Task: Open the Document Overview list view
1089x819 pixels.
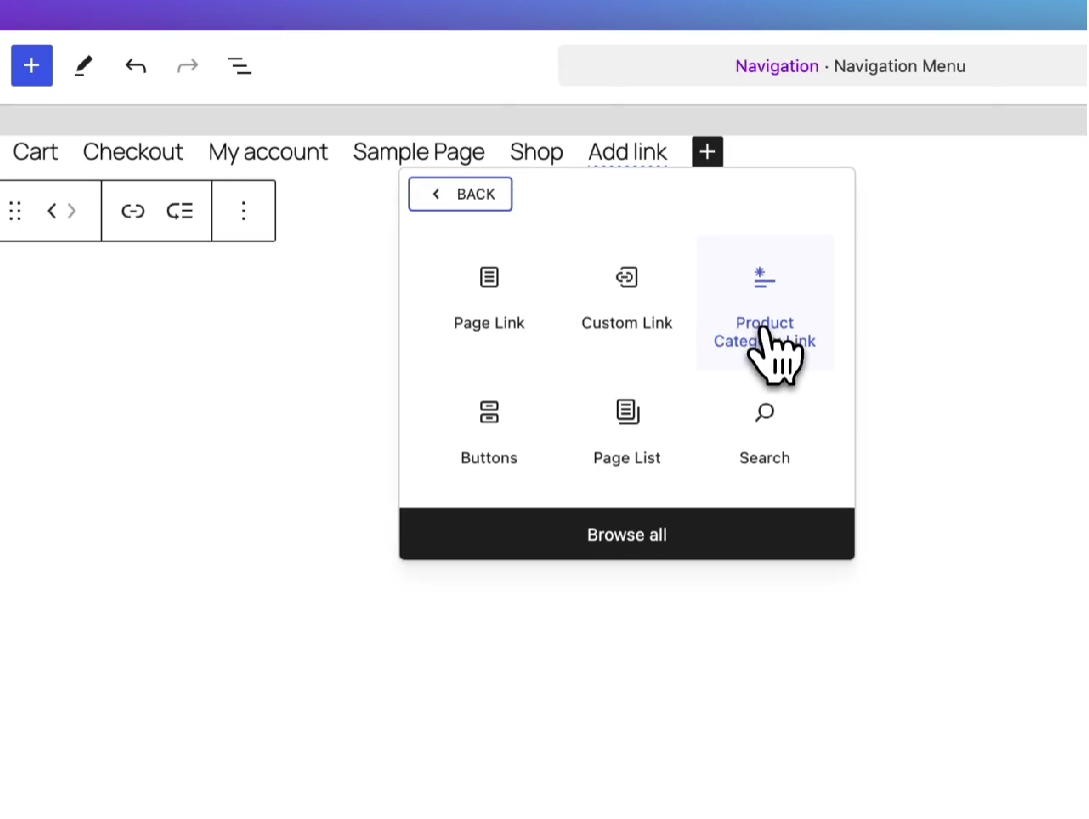Action: 239,65
